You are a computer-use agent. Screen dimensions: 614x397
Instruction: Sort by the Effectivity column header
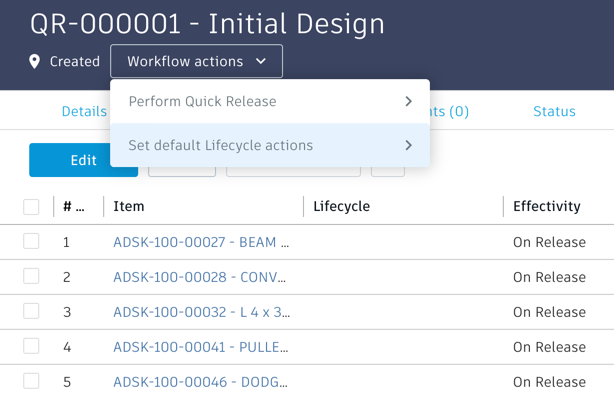(547, 206)
